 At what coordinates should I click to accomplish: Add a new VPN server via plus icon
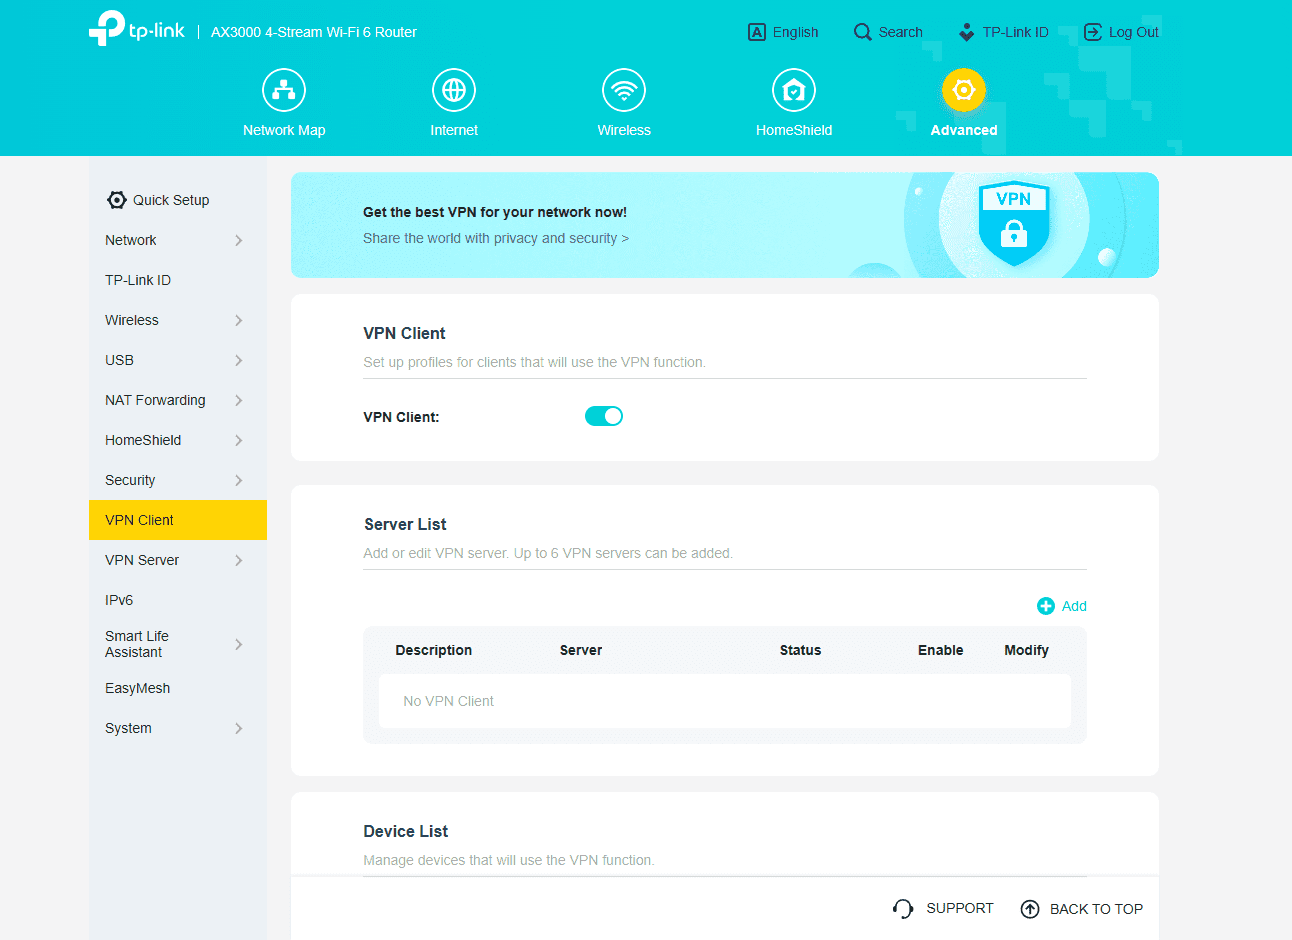pyautogui.click(x=1046, y=606)
